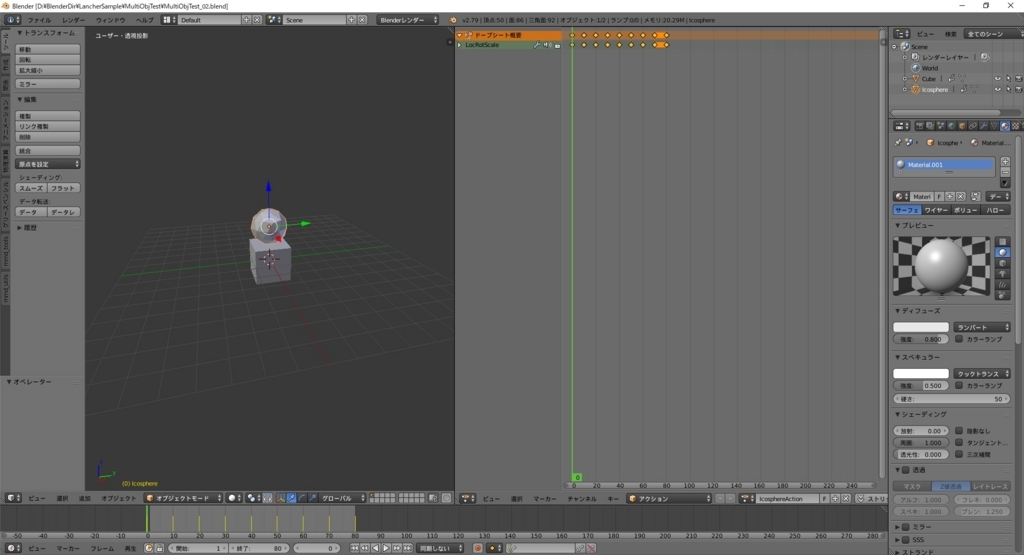Click the timeline lock range padlock icon
The image size is (1024, 555).
tap(159, 548)
